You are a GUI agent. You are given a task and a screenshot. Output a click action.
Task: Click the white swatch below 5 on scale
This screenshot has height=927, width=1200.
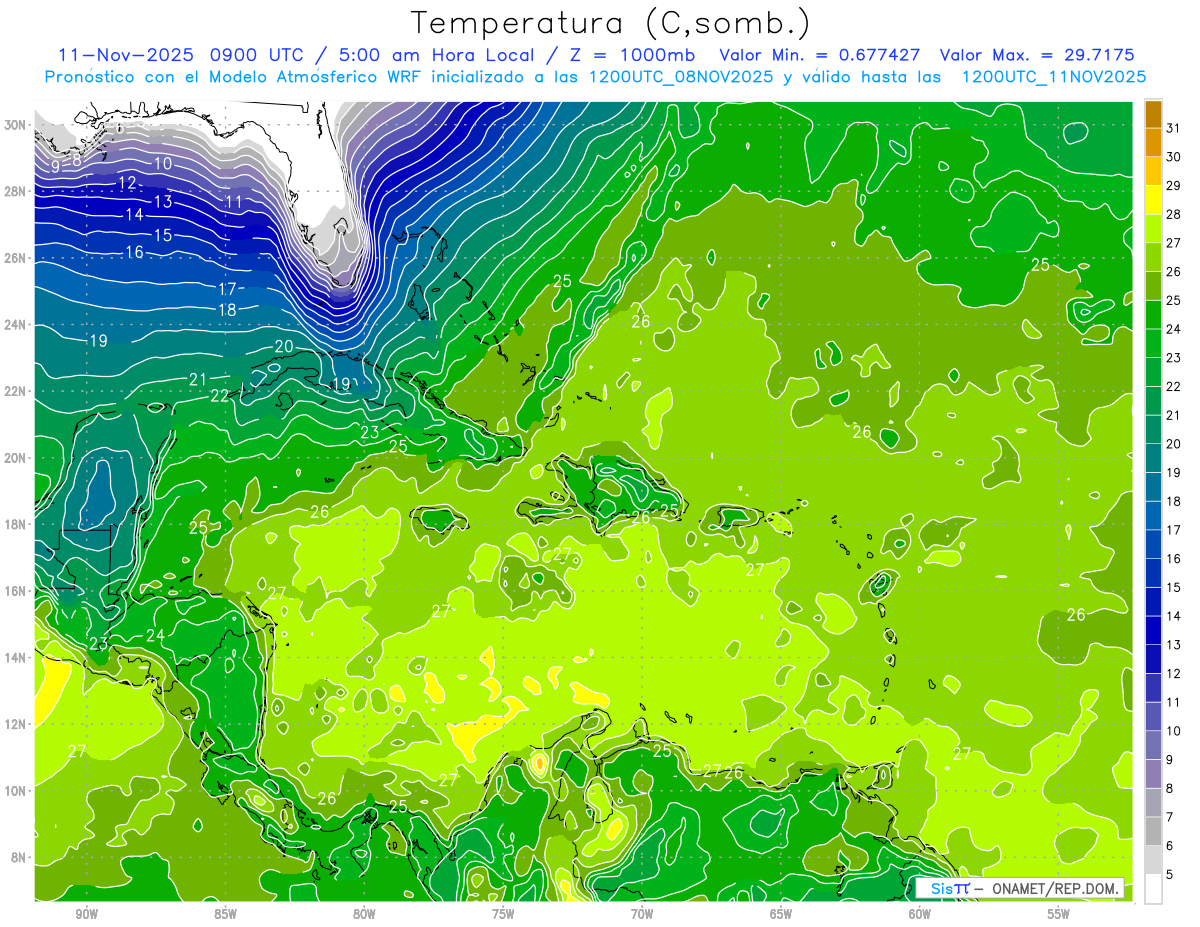tap(1153, 888)
